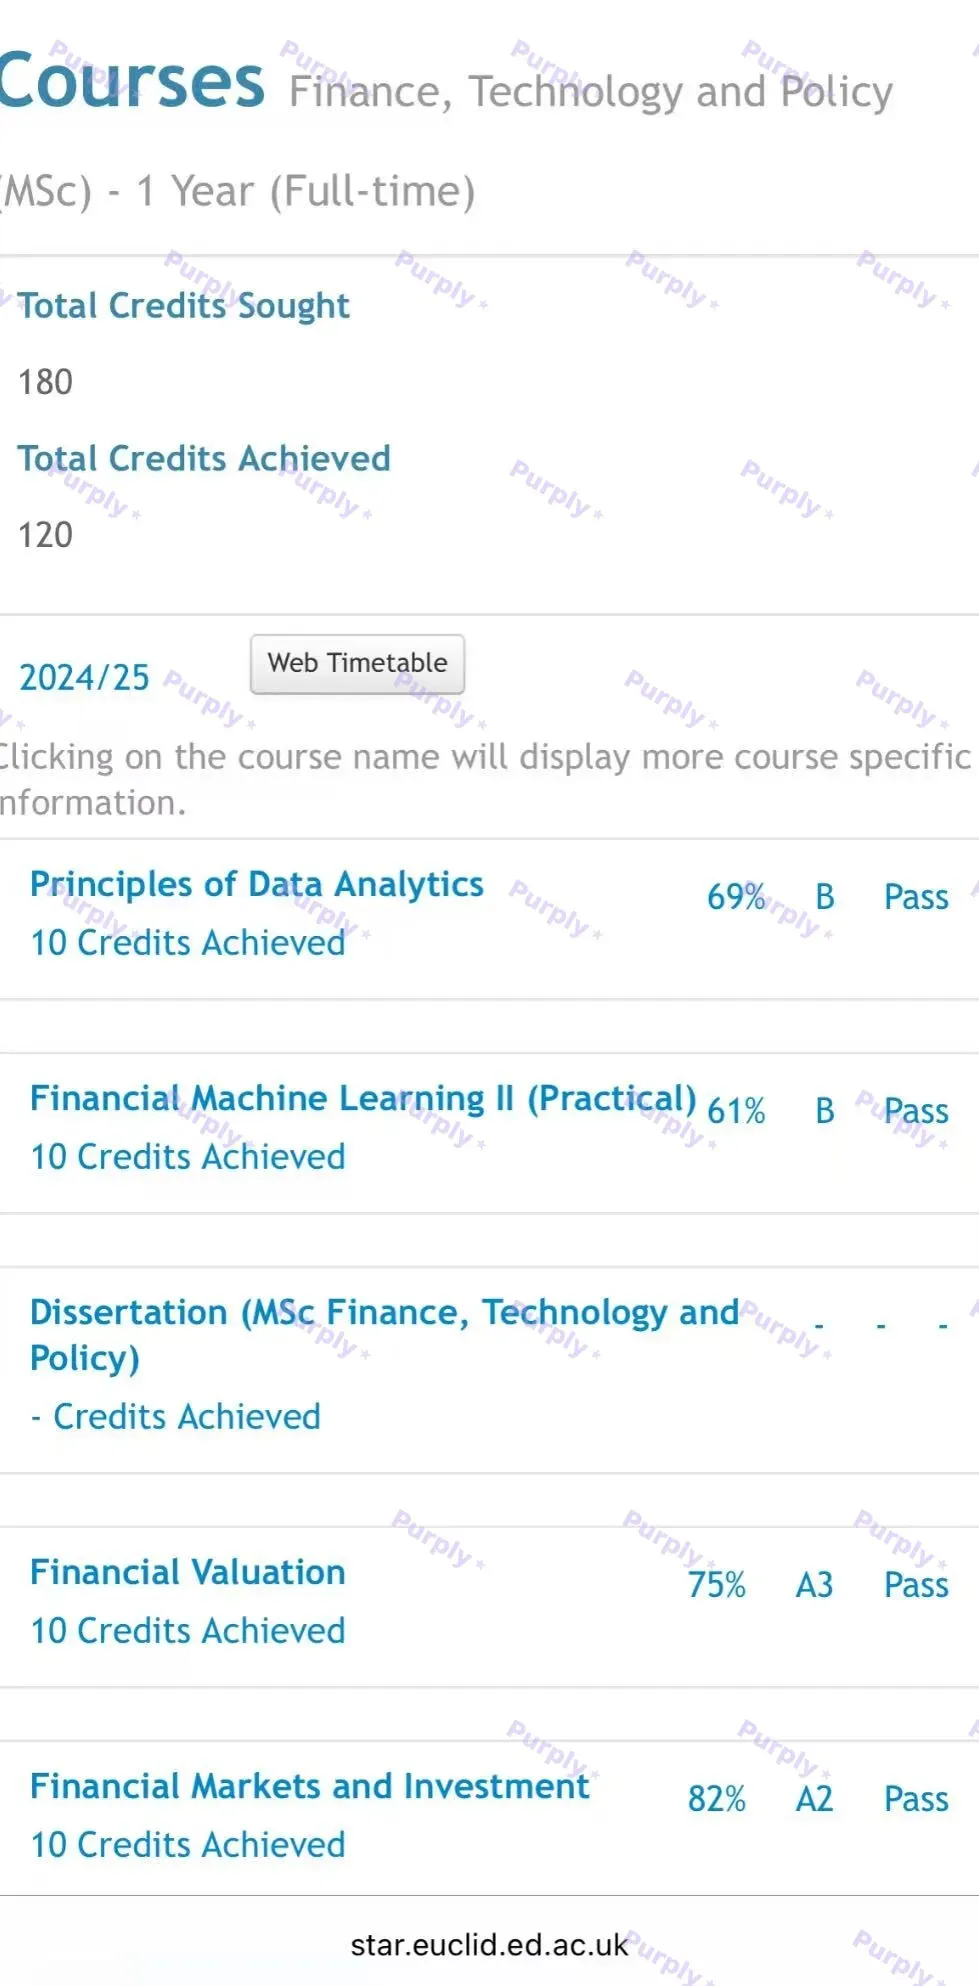Screen dimensions: 979x1986
Task: Open the Financial Machine Learning II (Practical) course
Action: tap(366, 1097)
